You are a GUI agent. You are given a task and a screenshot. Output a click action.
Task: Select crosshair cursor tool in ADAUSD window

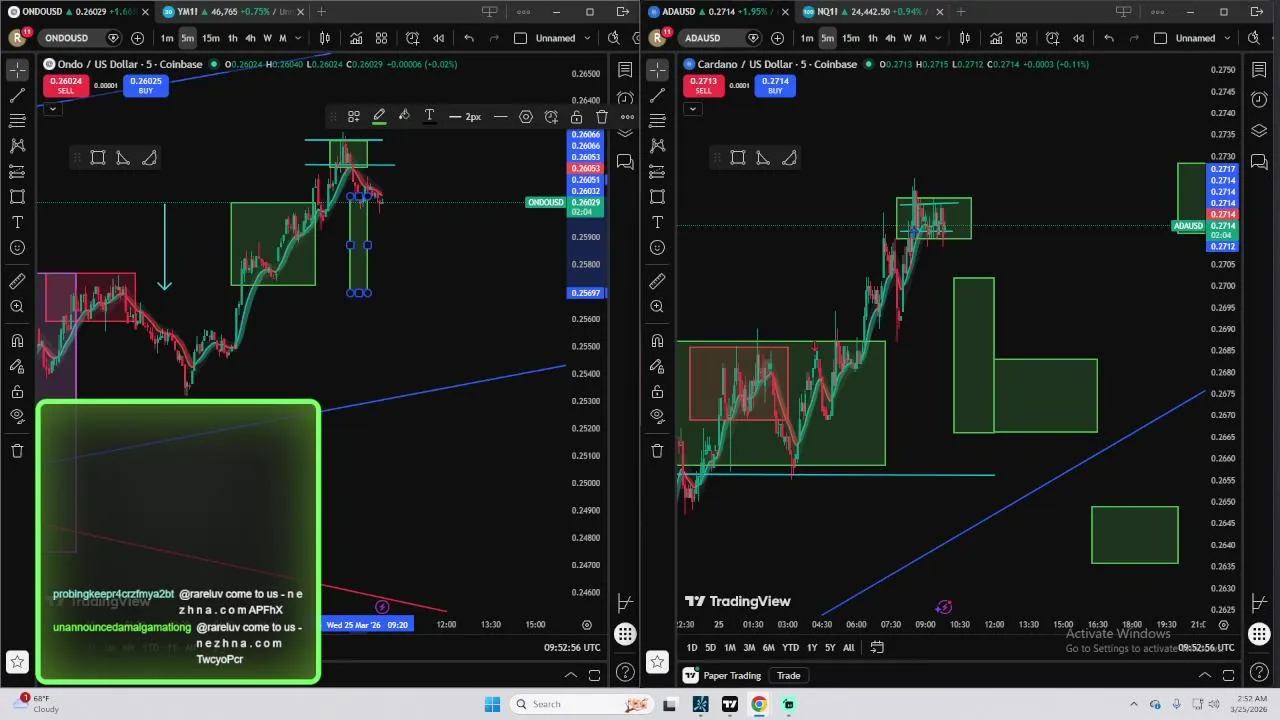point(657,70)
